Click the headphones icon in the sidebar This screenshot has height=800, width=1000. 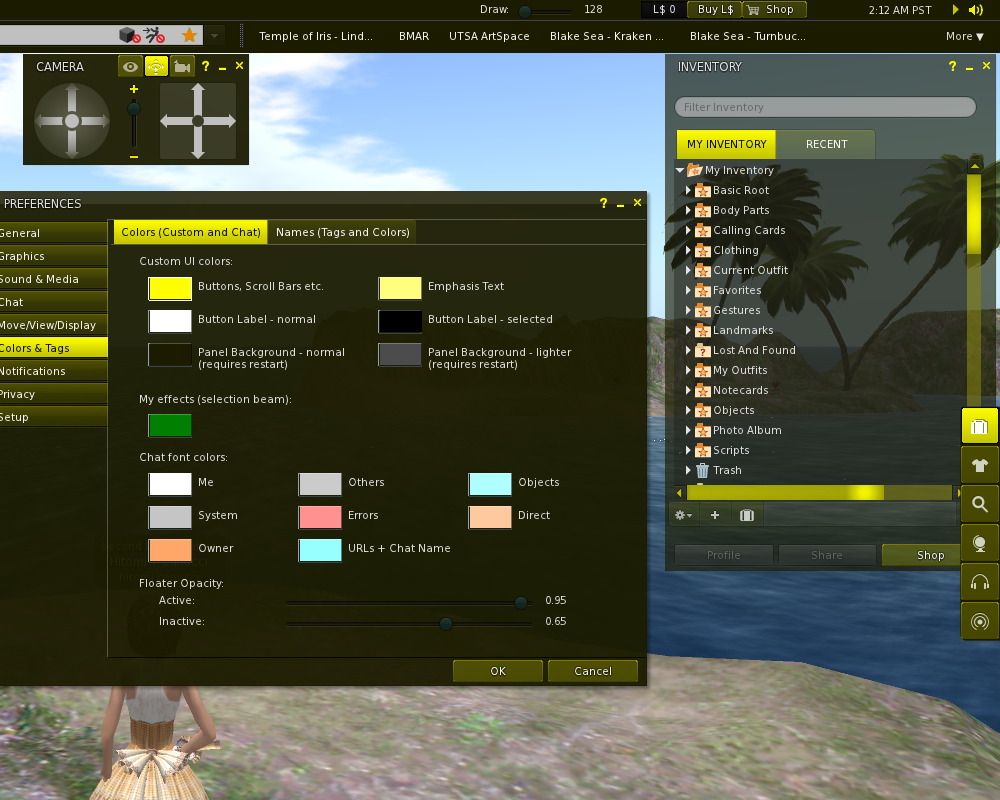[x=979, y=582]
